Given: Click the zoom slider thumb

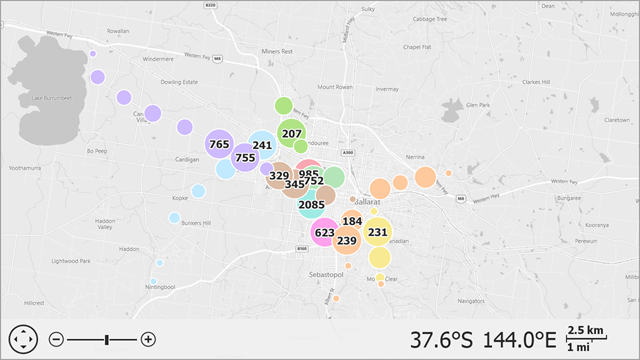Looking at the screenshot, I should click(107, 340).
